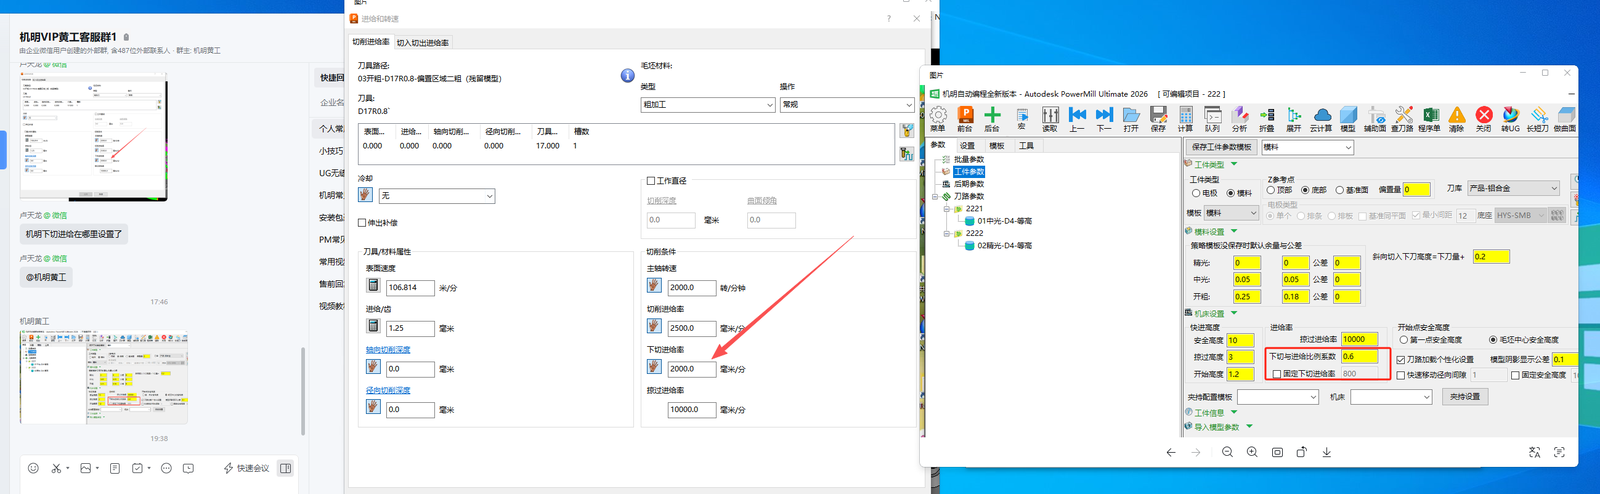Open the 类型 粗加工 dropdown
Viewport: 1600px width, 494px height.
tap(708, 105)
